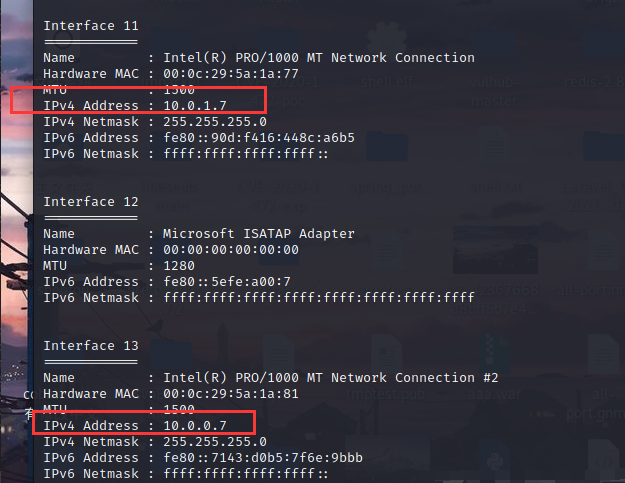Click MAC address 00:0c:29:5a:1a:77

pos(231,74)
